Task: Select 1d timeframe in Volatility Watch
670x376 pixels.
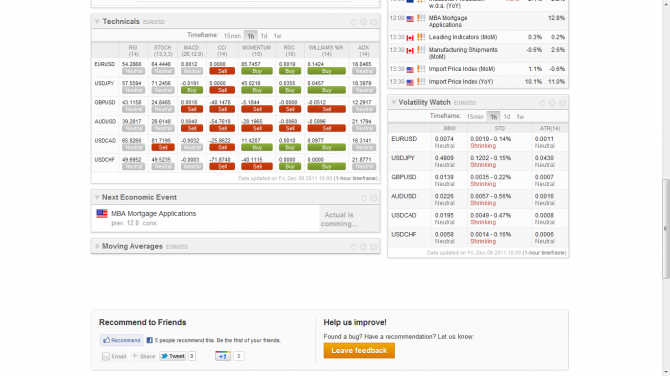Action: tap(507, 117)
